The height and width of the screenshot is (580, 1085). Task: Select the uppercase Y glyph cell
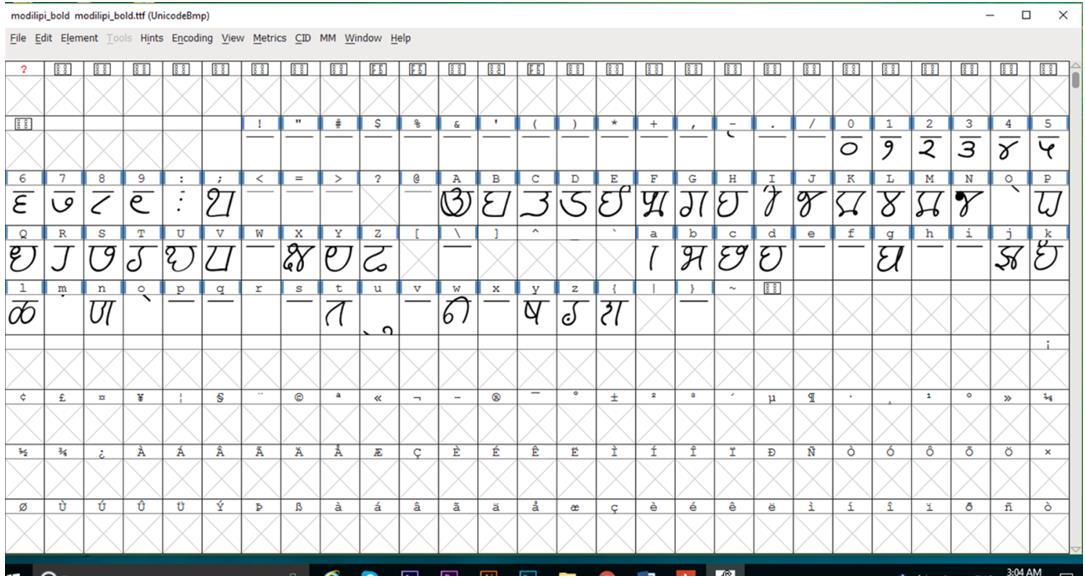340,259
